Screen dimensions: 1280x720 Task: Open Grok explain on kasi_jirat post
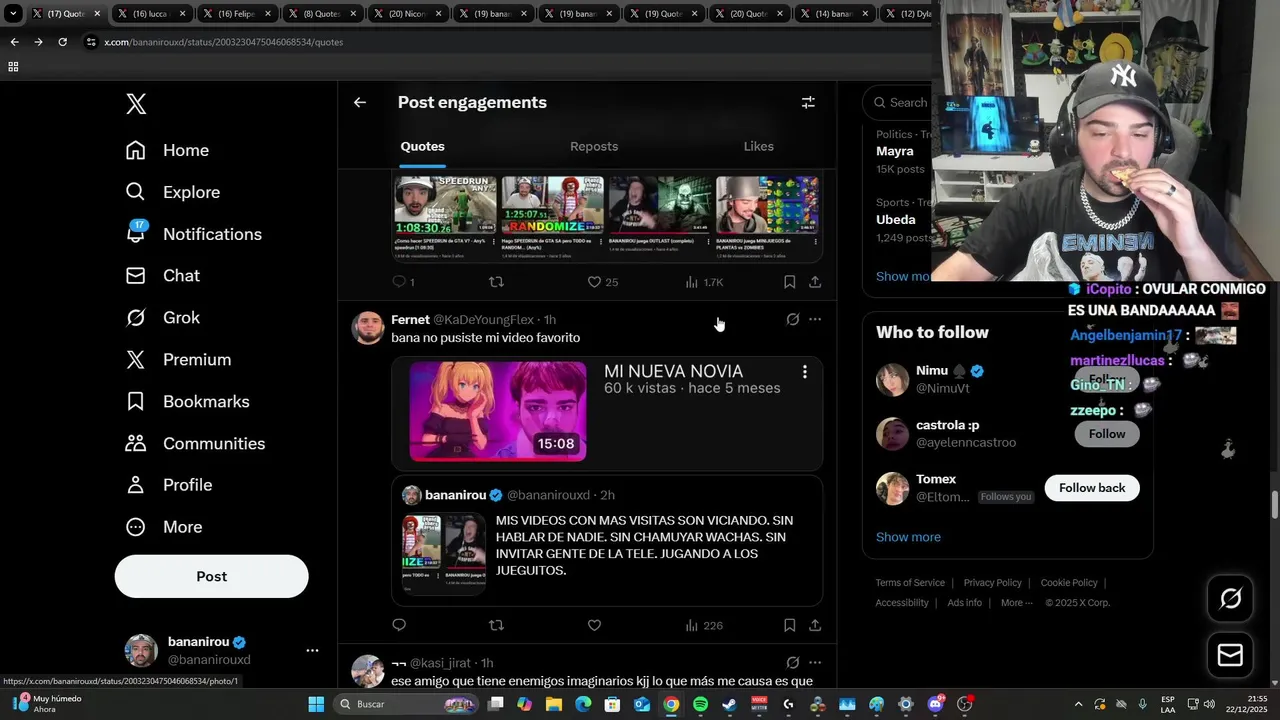(792, 662)
